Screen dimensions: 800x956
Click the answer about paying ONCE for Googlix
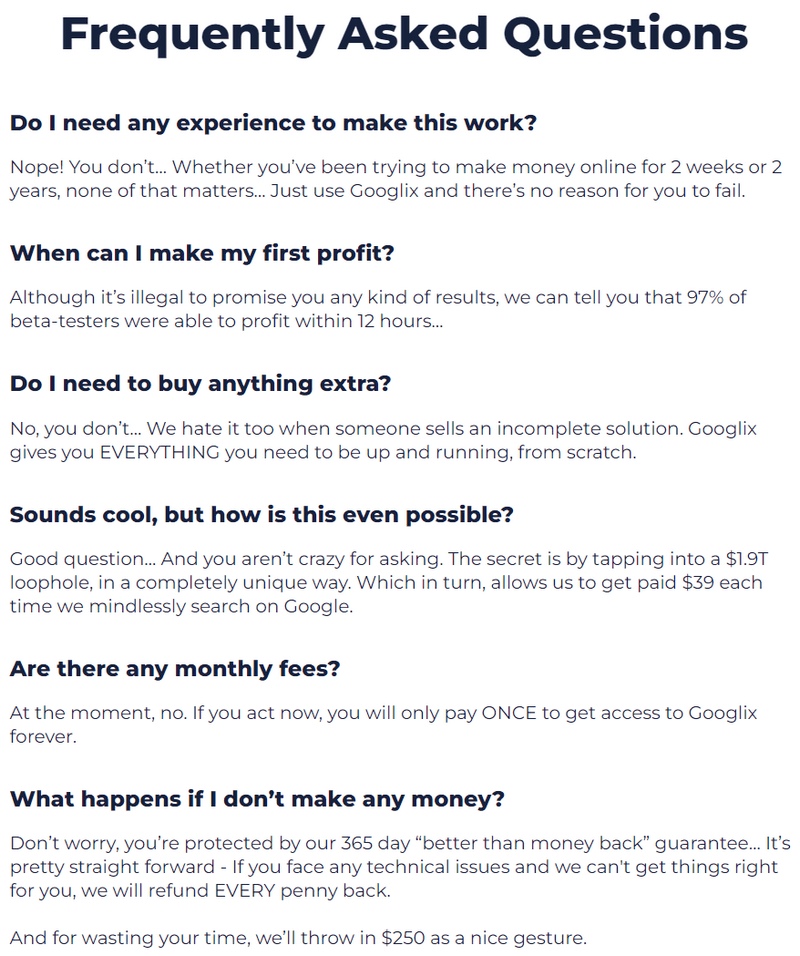[384, 725]
